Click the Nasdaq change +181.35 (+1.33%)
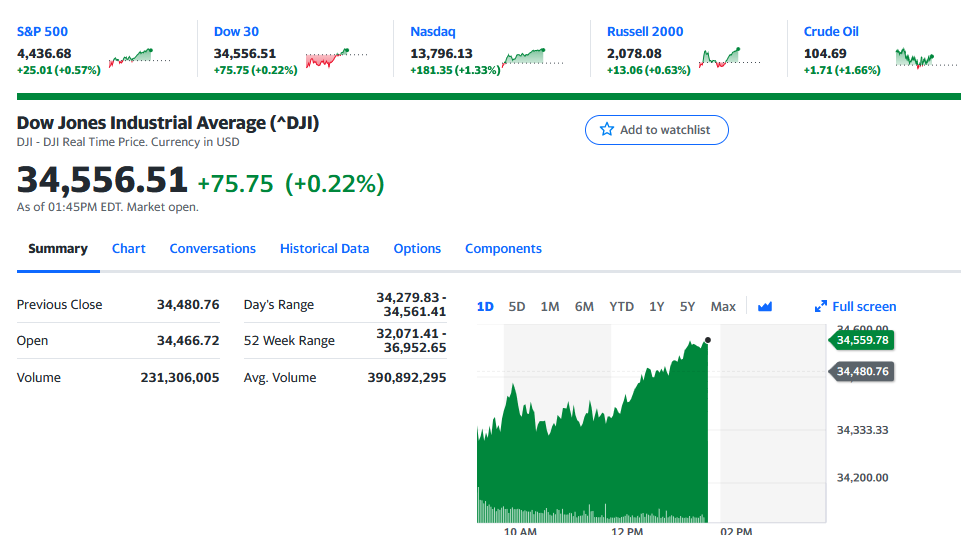The width and height of the screenshot is (961, 535). point(455,70)
